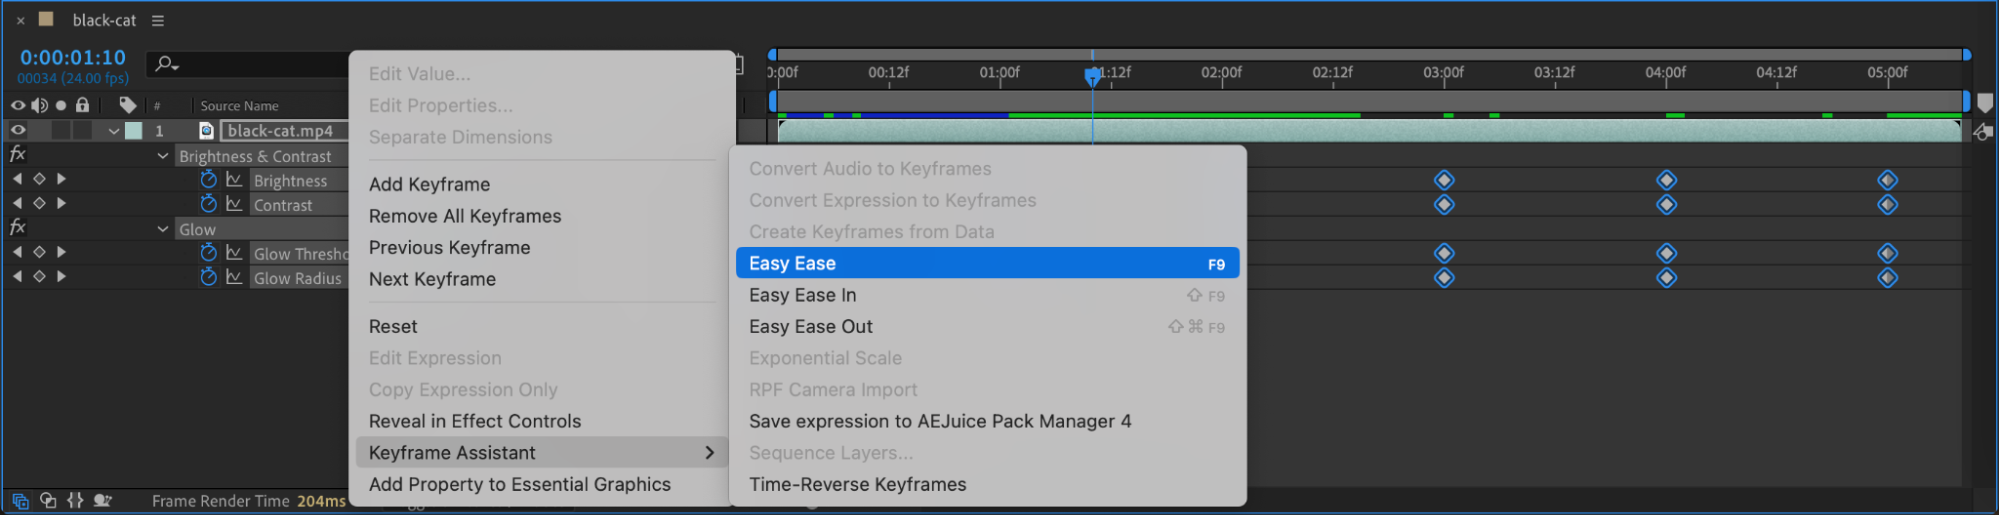Image resolution: width=1999 pixels, height=516 pixels.
Task: Select Time-Reverse Keyframes menu item
Action: (857, 484)
